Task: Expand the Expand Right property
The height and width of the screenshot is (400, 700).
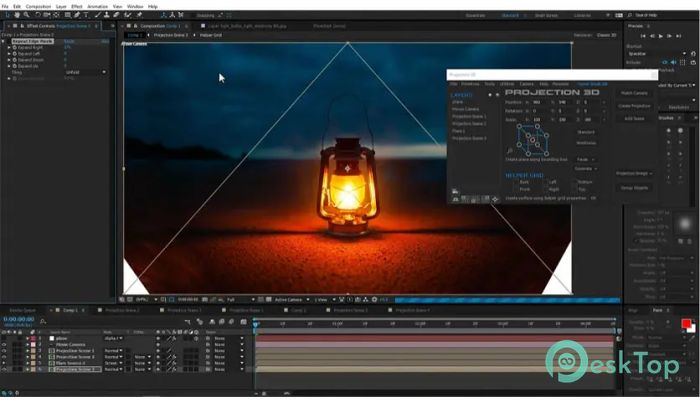Action: pyautogui.click(x=9, y=47)
